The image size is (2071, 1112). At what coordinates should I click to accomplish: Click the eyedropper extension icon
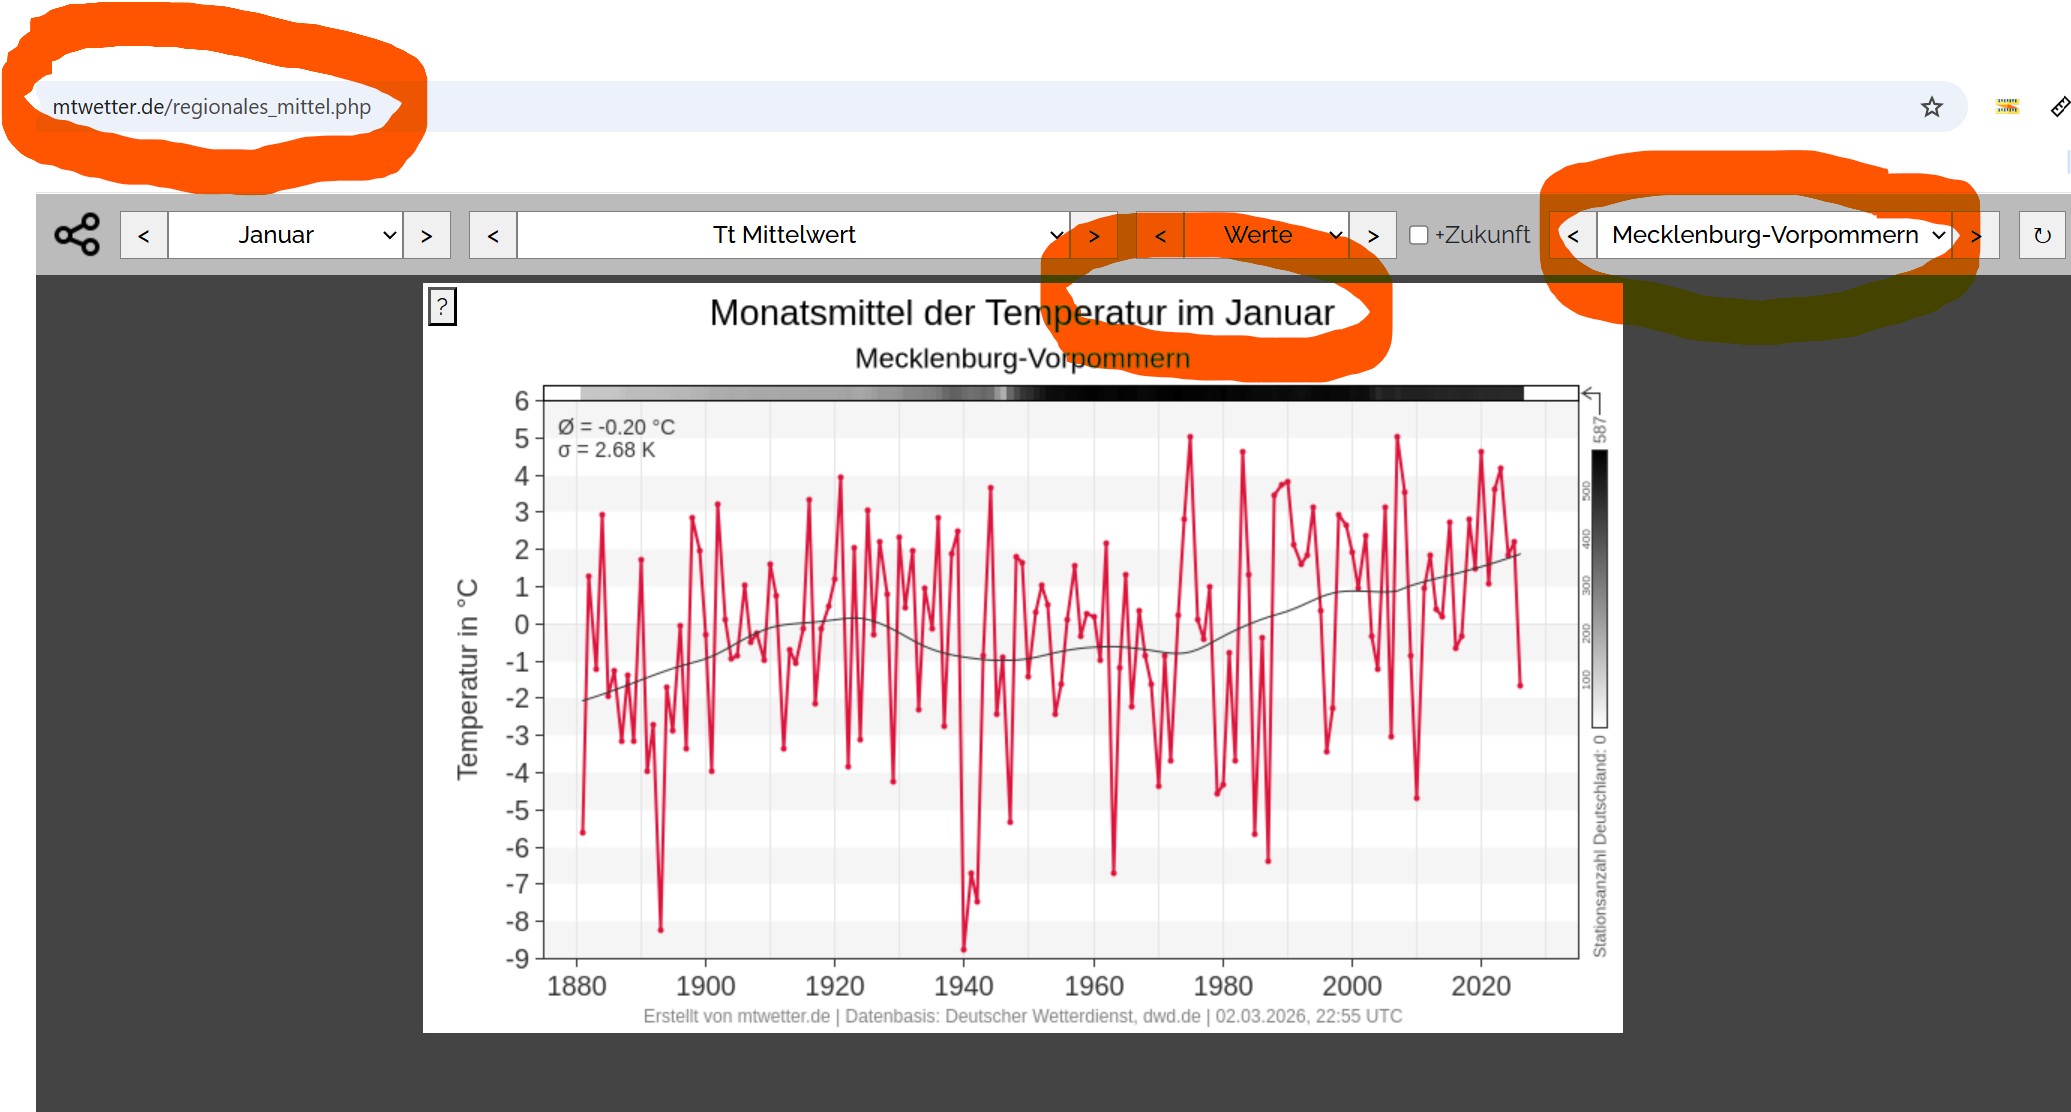pos(2059,106)
